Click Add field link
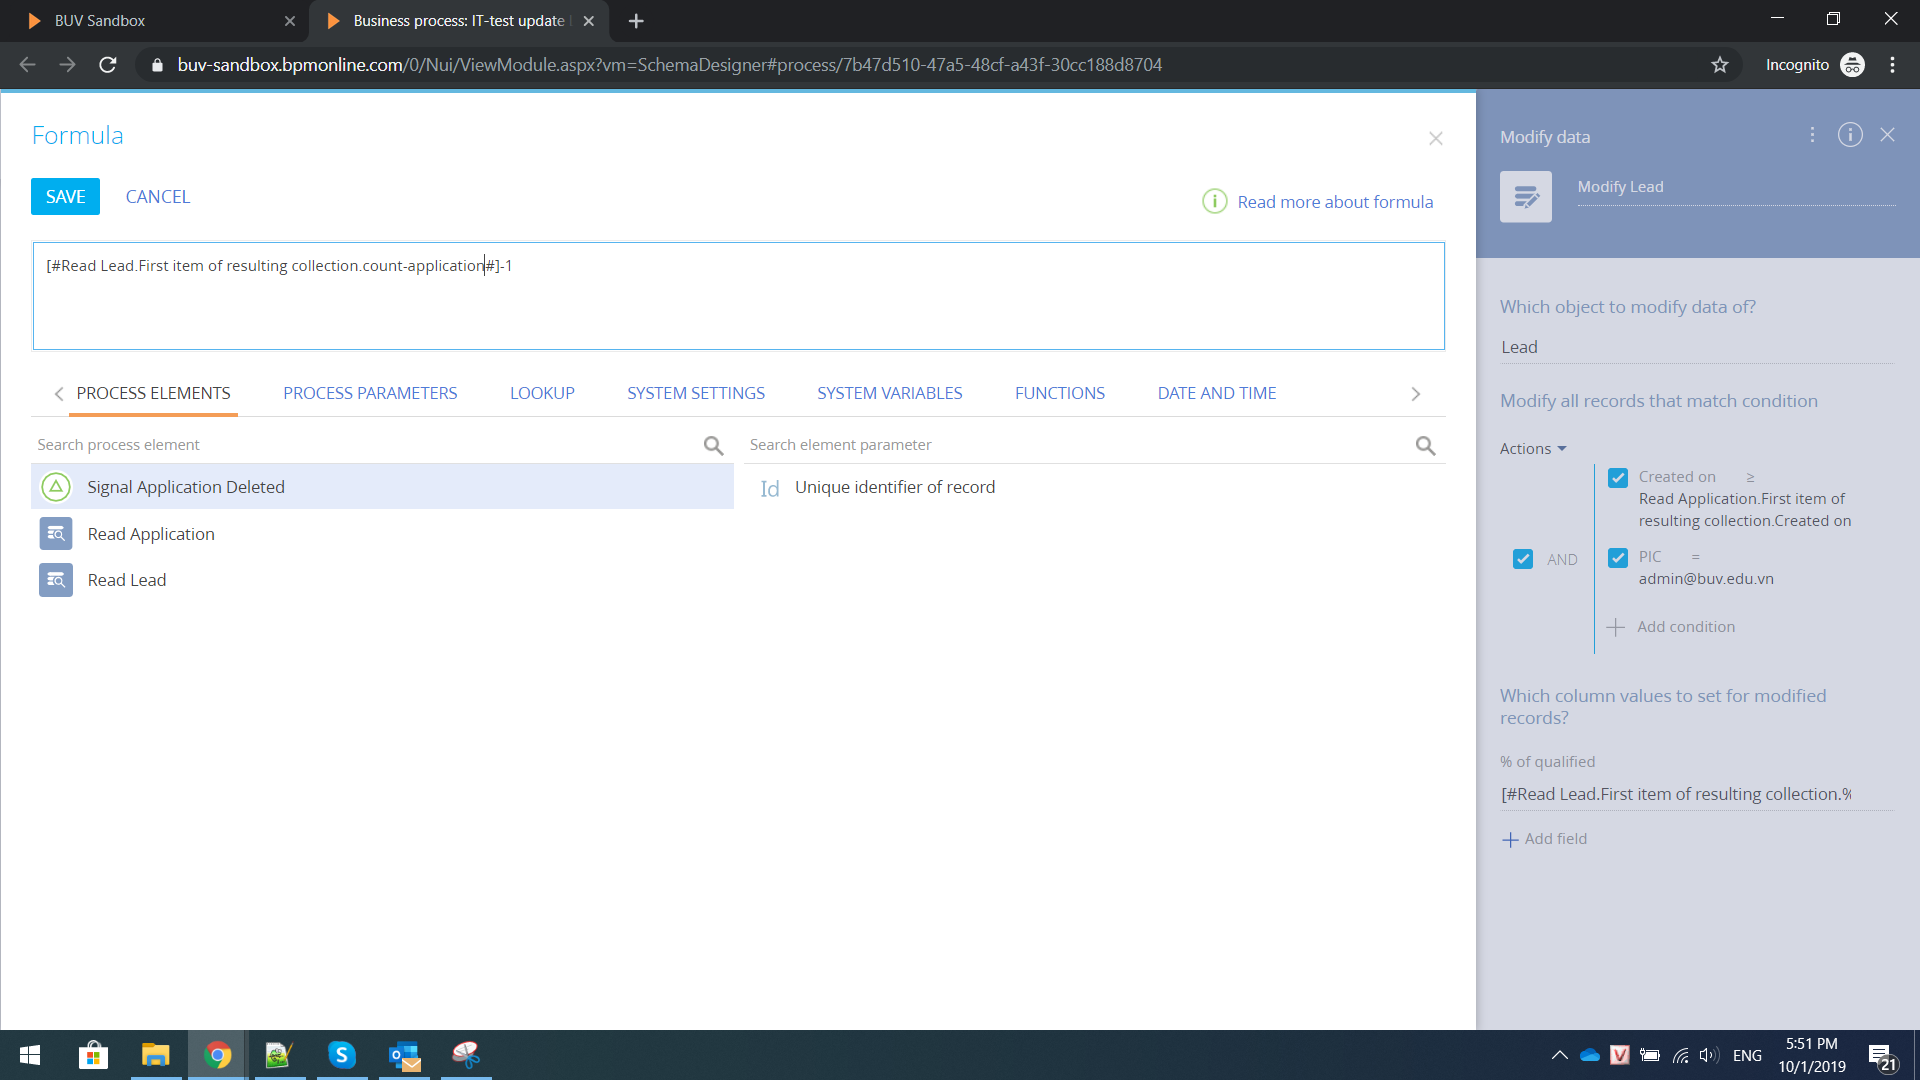The image size is (1920, 1080). point(1555,839)
